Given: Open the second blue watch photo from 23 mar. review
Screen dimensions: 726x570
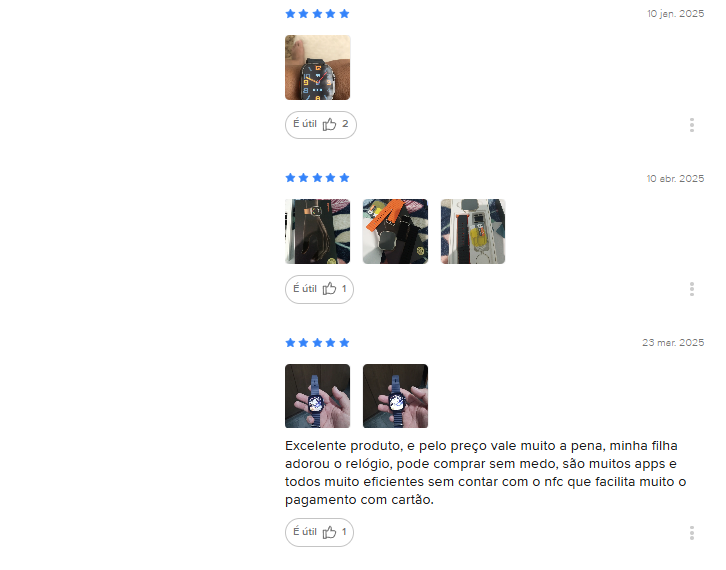Looking at the screenshot, I should (395, 396).
